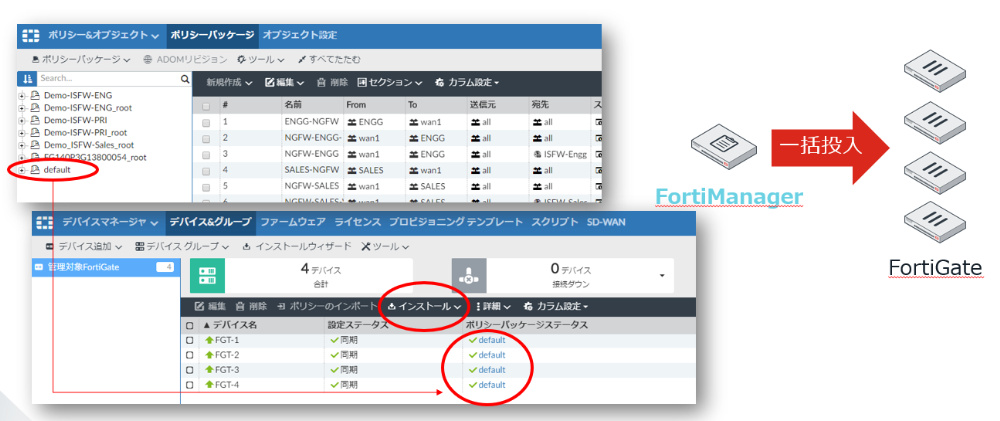Select the FGT-1 device checkbox
Screen dimensions: 1000x421
click(x=189, y=340)
